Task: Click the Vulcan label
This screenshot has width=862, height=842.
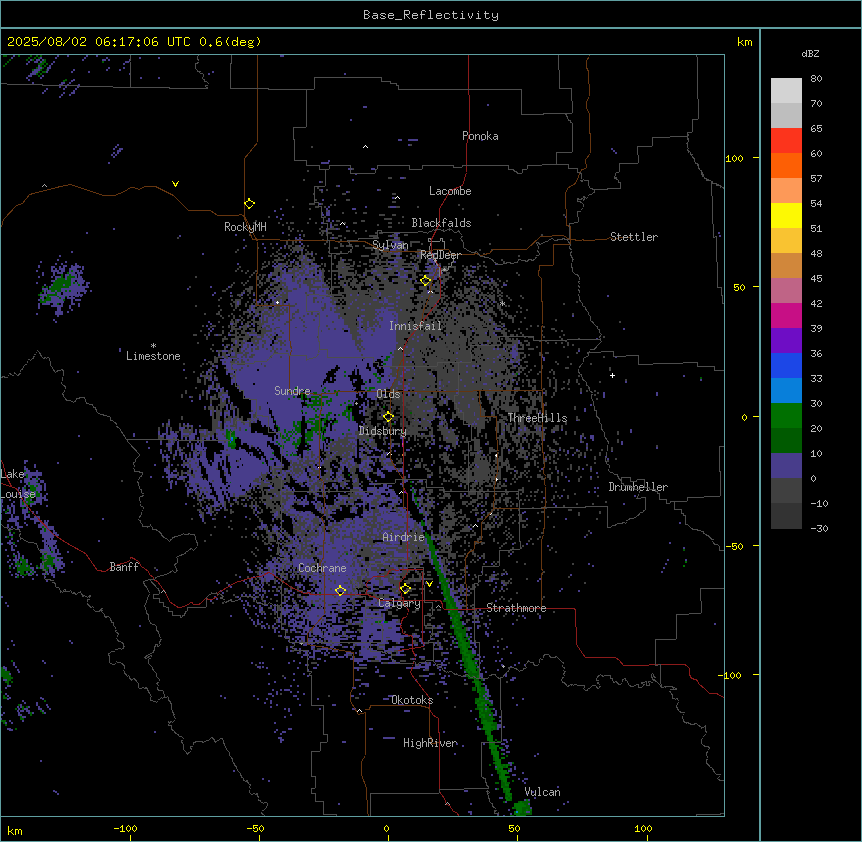Action: (x=542, y=792)
